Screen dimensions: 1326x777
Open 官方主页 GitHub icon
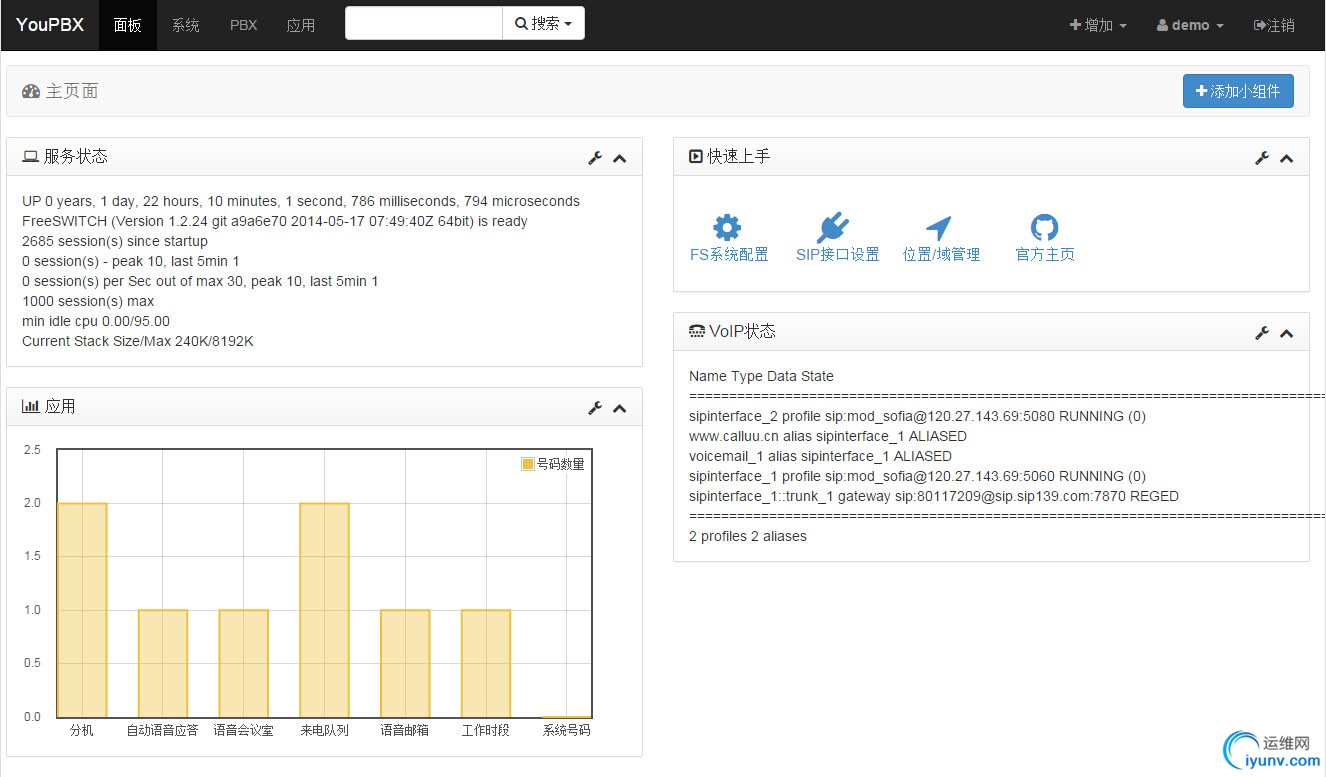pos(1044,227)
